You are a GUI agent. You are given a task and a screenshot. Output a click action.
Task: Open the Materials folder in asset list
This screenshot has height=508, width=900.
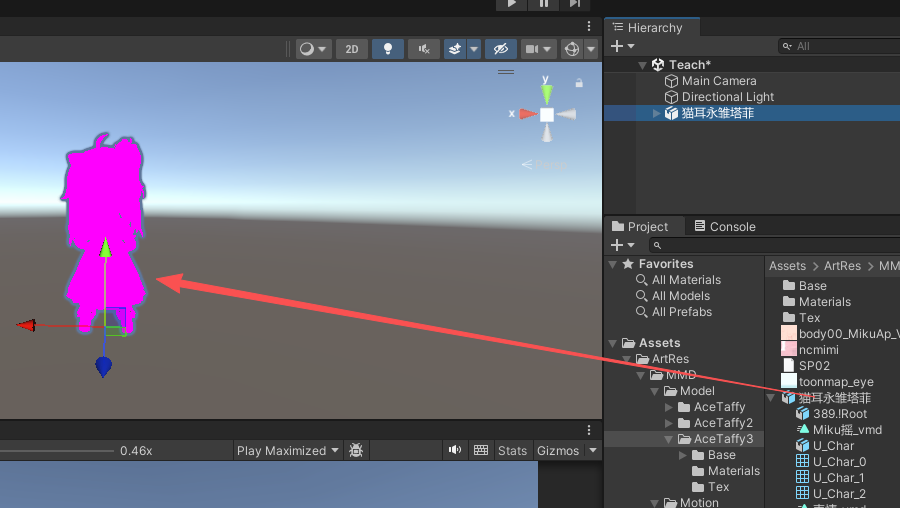click(825, 302)
